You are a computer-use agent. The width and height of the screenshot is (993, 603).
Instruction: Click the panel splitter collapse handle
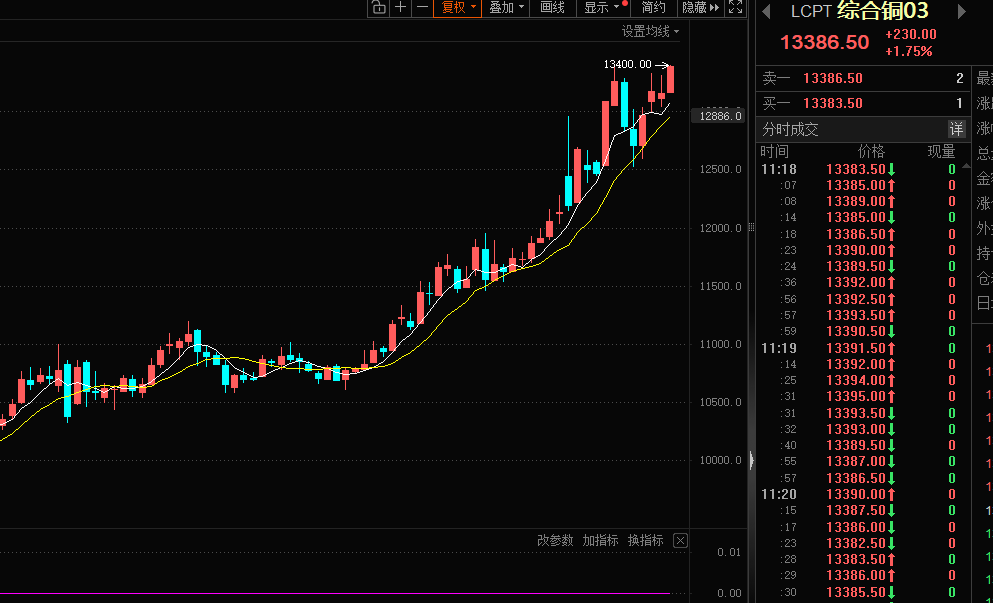tap(751, 460)
